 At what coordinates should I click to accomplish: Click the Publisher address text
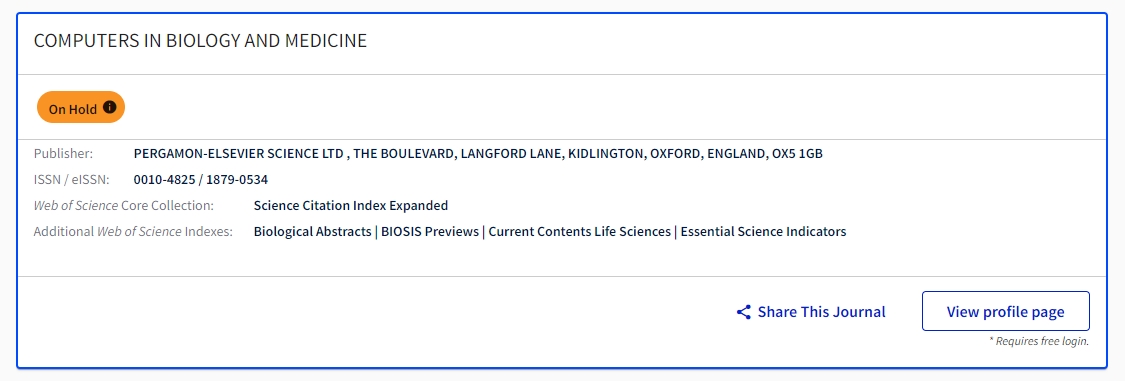(478, 154)
